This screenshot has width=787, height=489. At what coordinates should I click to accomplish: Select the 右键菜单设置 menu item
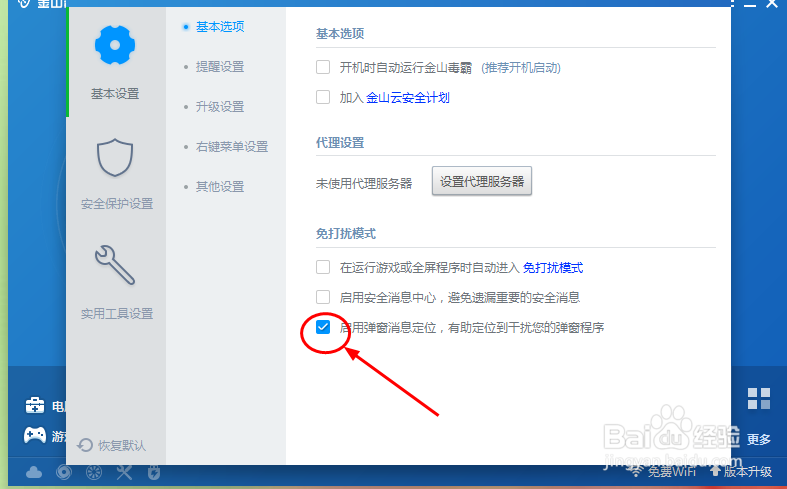(x=232, y=147)
